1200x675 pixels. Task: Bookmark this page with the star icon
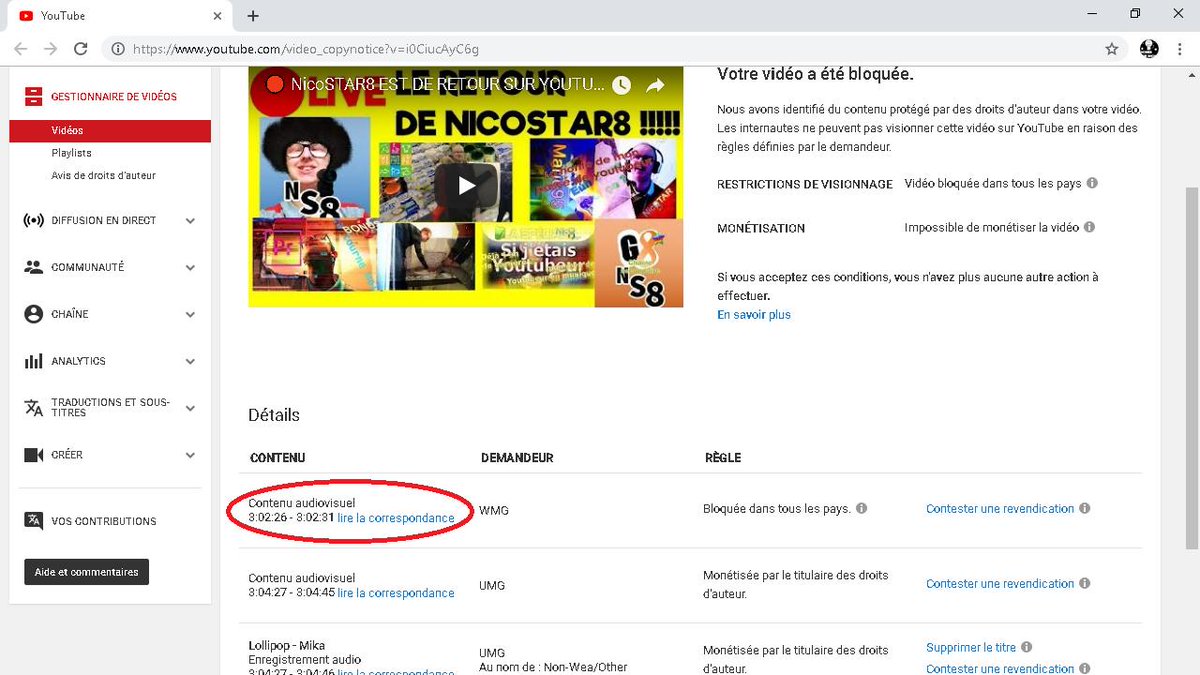[1112, 48]
